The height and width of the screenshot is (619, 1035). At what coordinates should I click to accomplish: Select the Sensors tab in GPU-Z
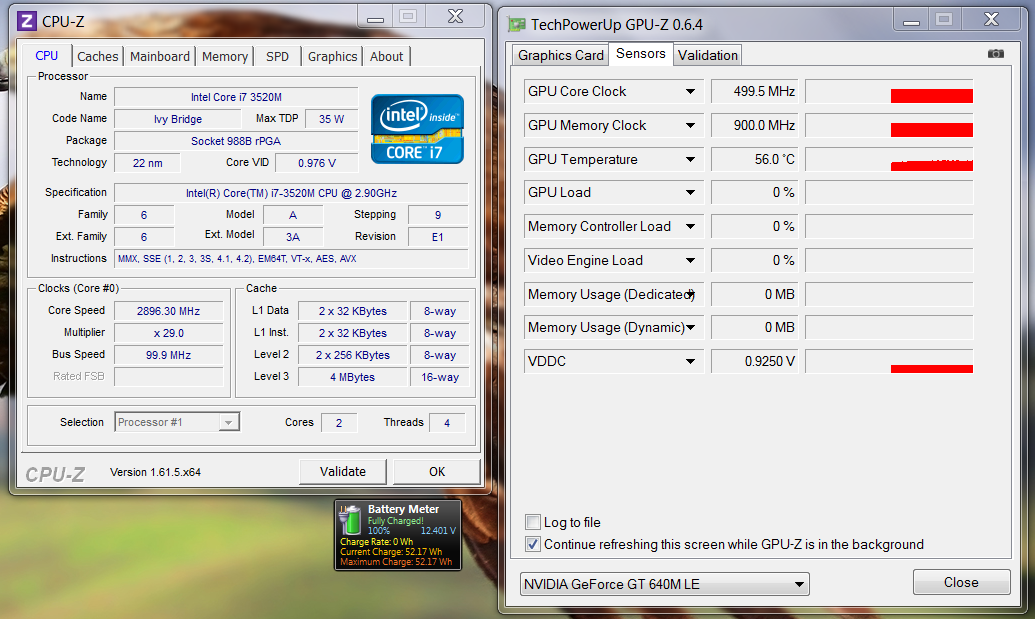640,53
